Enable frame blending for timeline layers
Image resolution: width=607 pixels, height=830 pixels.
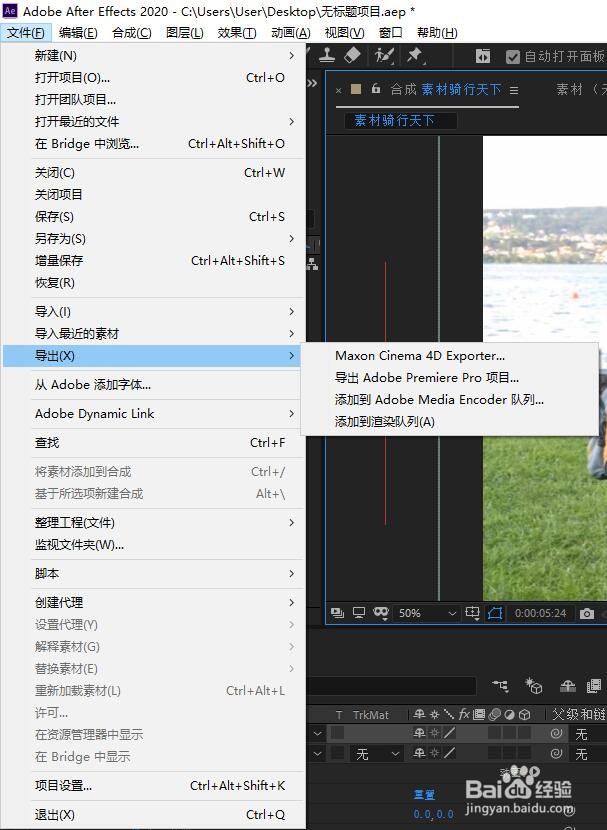coord(594,687)
